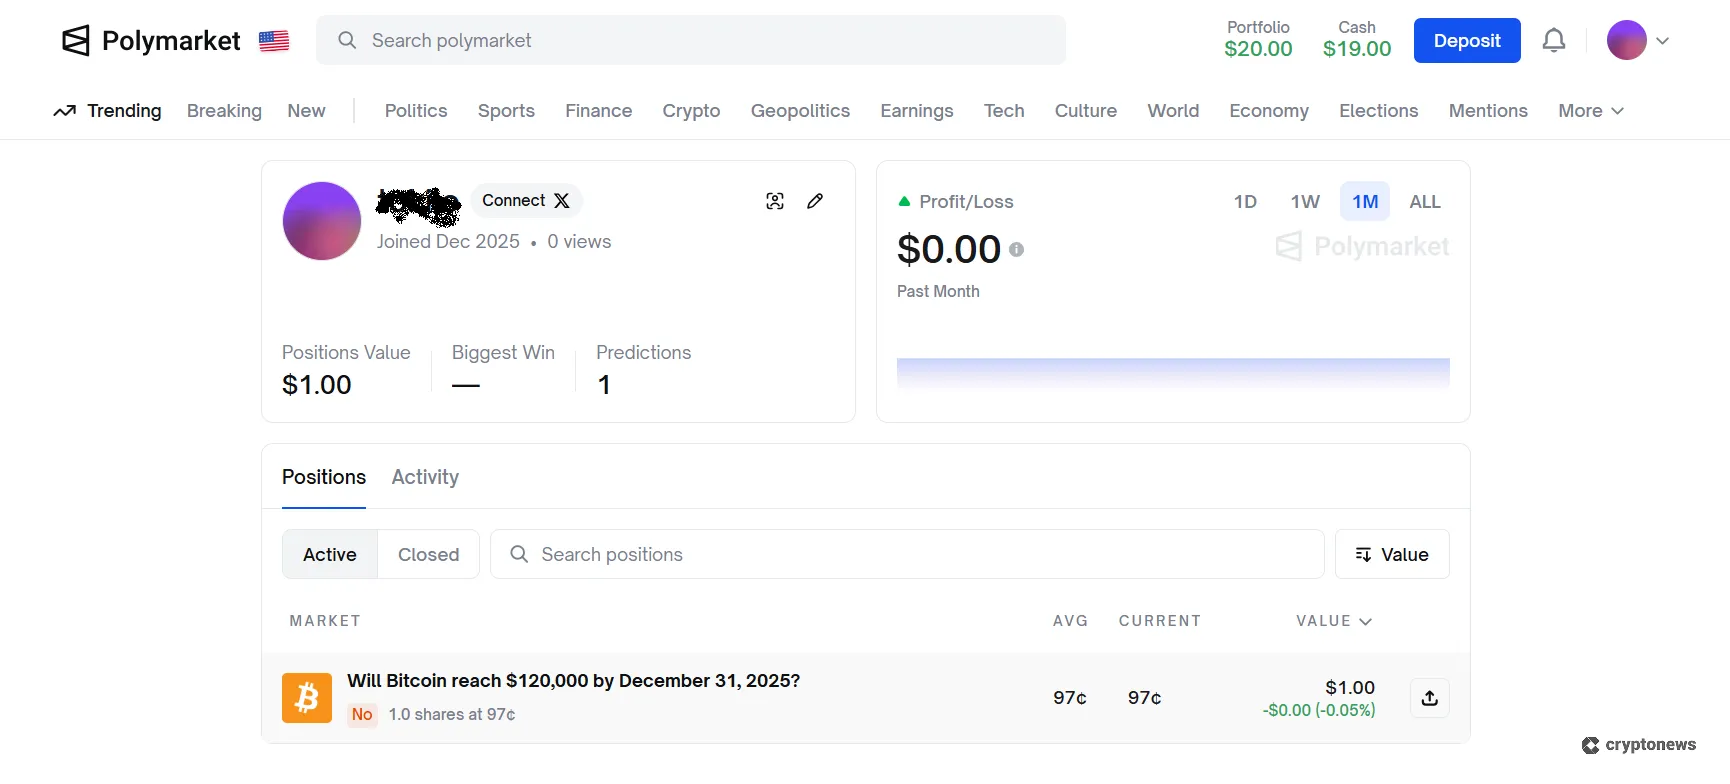Click the share icon on Bitcoin position

pos(1429,698)
